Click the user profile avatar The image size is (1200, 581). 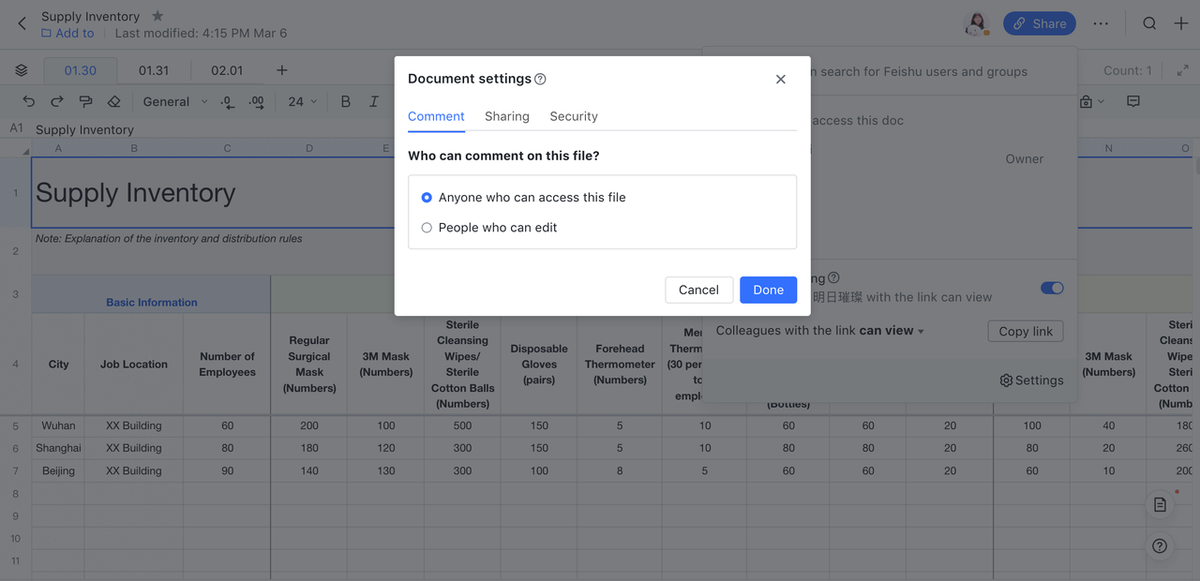point(976,23)
